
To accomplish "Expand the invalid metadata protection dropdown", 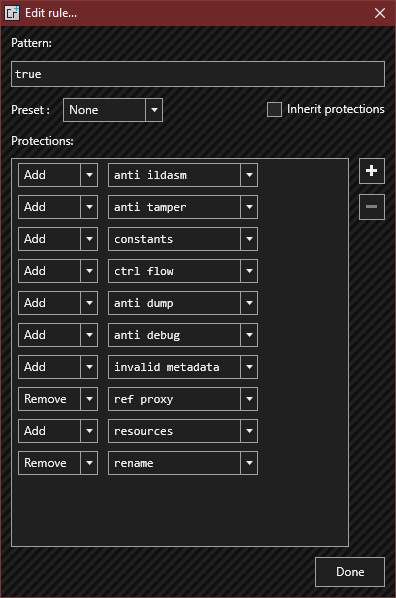I will [183, 367].
